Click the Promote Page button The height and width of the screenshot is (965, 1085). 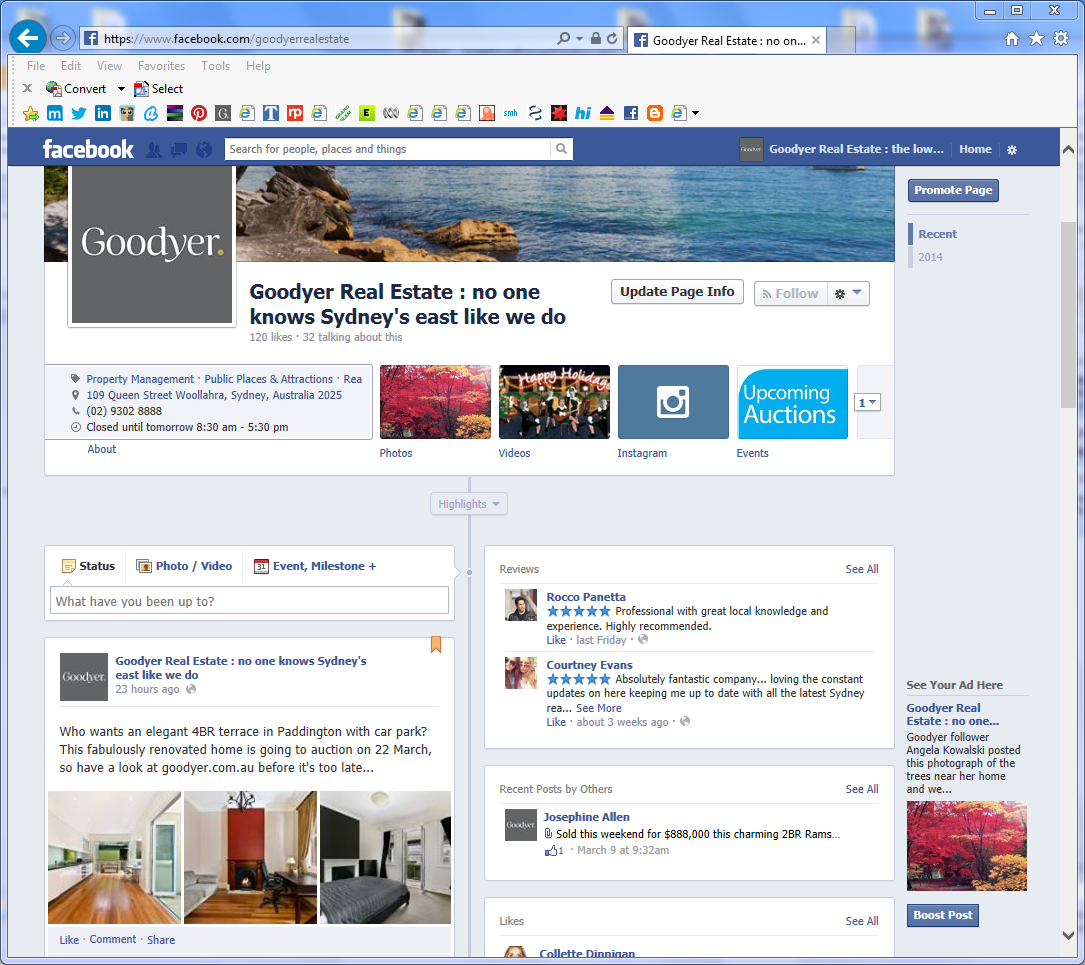click(952, 190)
